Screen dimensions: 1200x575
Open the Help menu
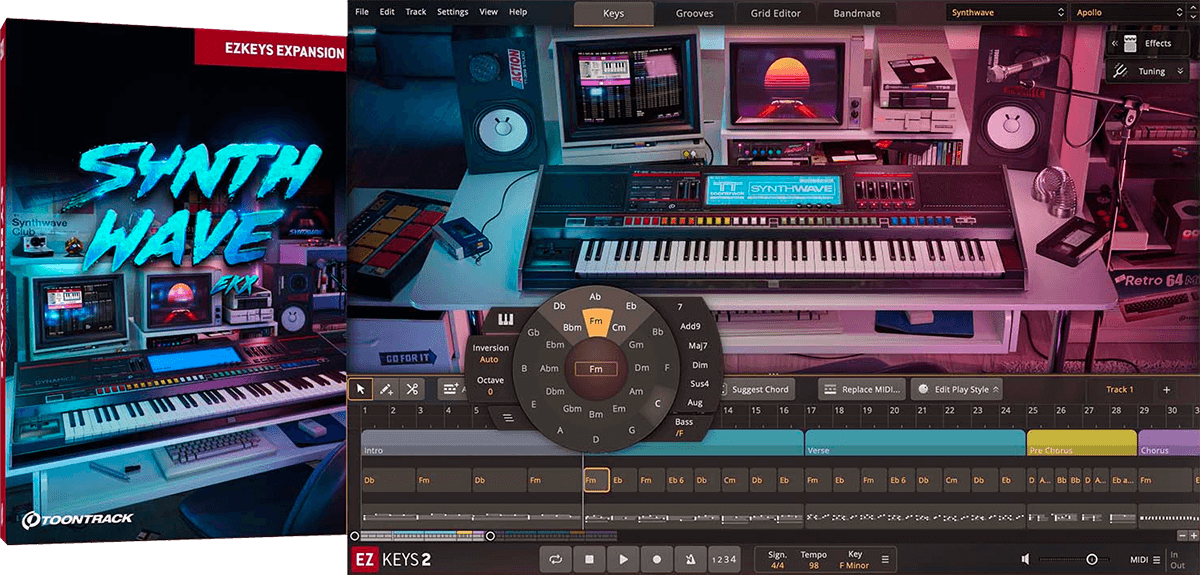coord(518,12)
